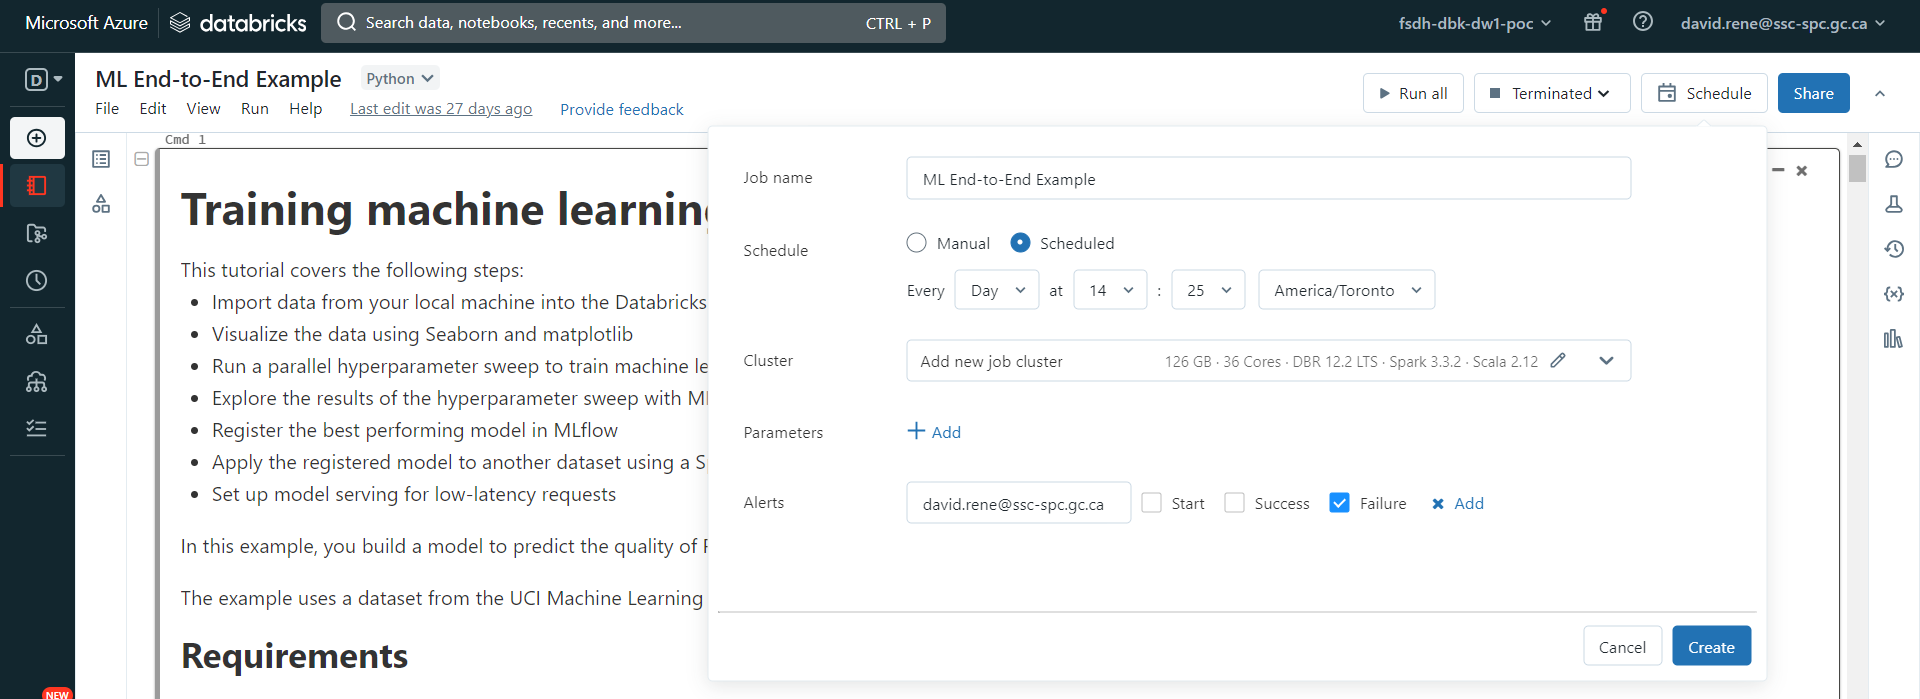This screenshot has height=699, width=1920.
Task: Open the File menu
Action: [x=107, y=109]
